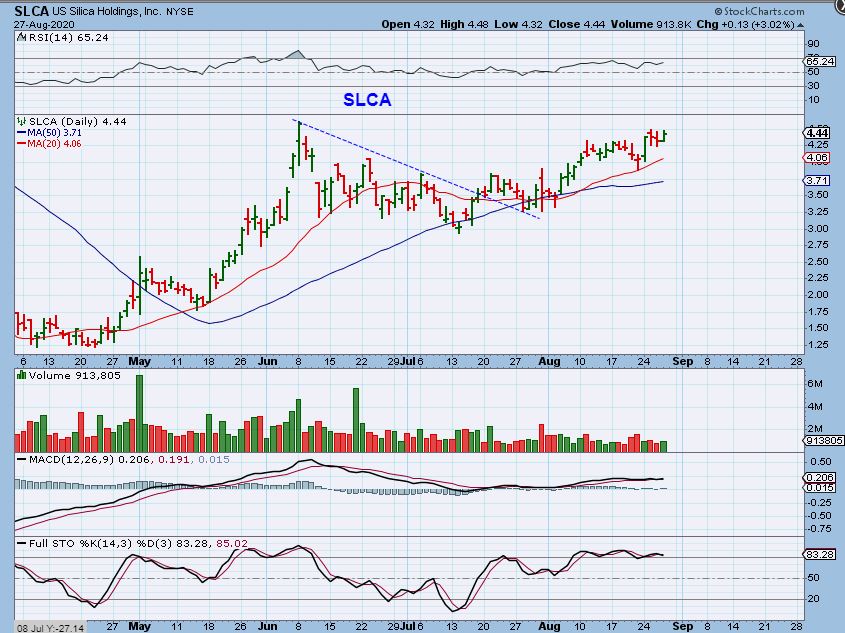Click the 4.06 moving-average tag on the price axis
Viewport: 845px width, 633px height.
[816, 158]
